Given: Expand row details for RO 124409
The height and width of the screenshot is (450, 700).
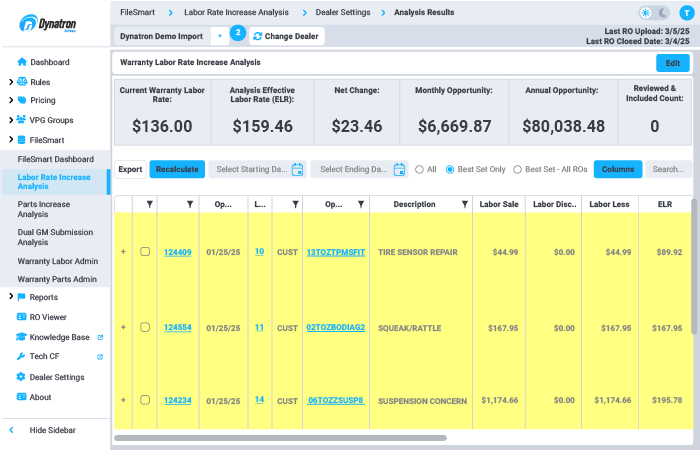Looking at the screenshot, I should click(x=123, y=252).
